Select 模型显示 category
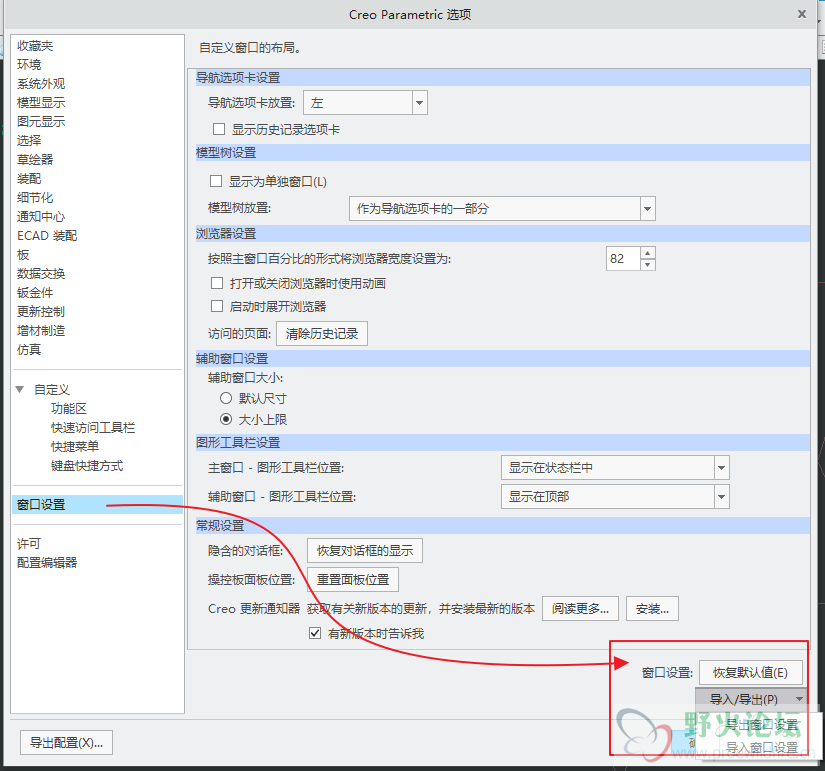The image size is (825, 771). pyautogui.click(x=41, y=103)
